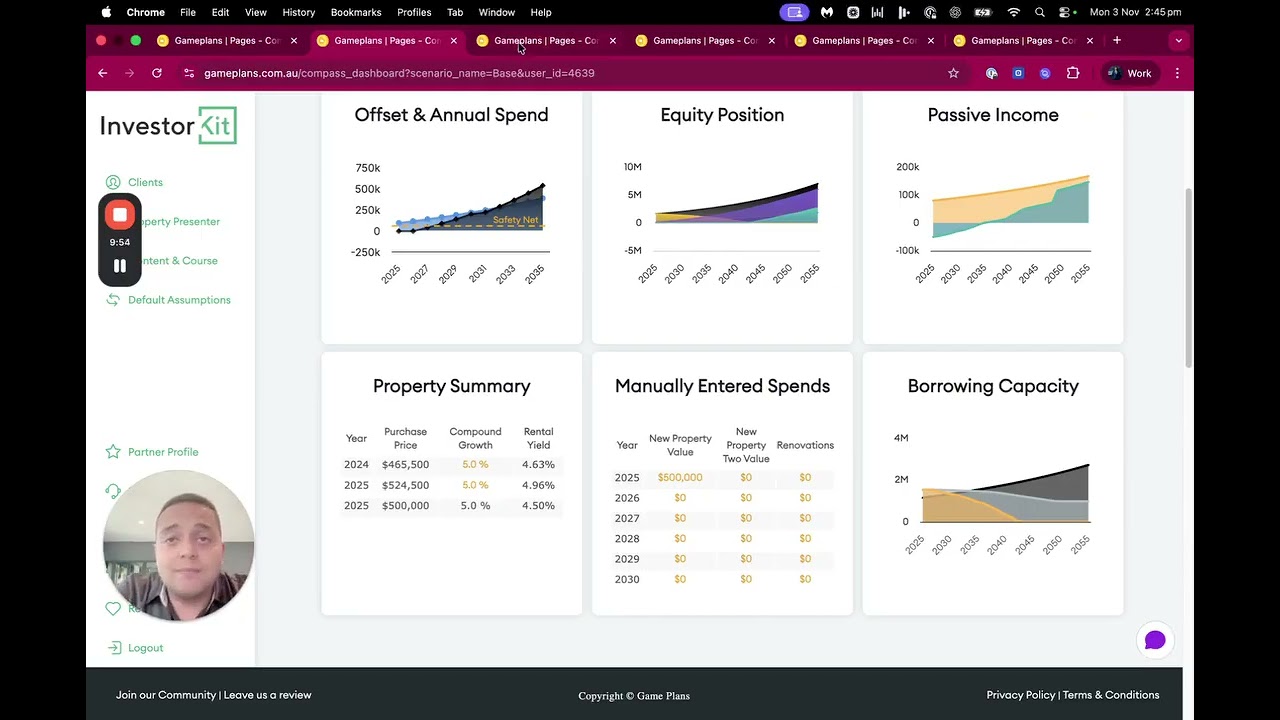Open the History menu
The width and height of the screenshot is (1280, 720).
[299, 12]
